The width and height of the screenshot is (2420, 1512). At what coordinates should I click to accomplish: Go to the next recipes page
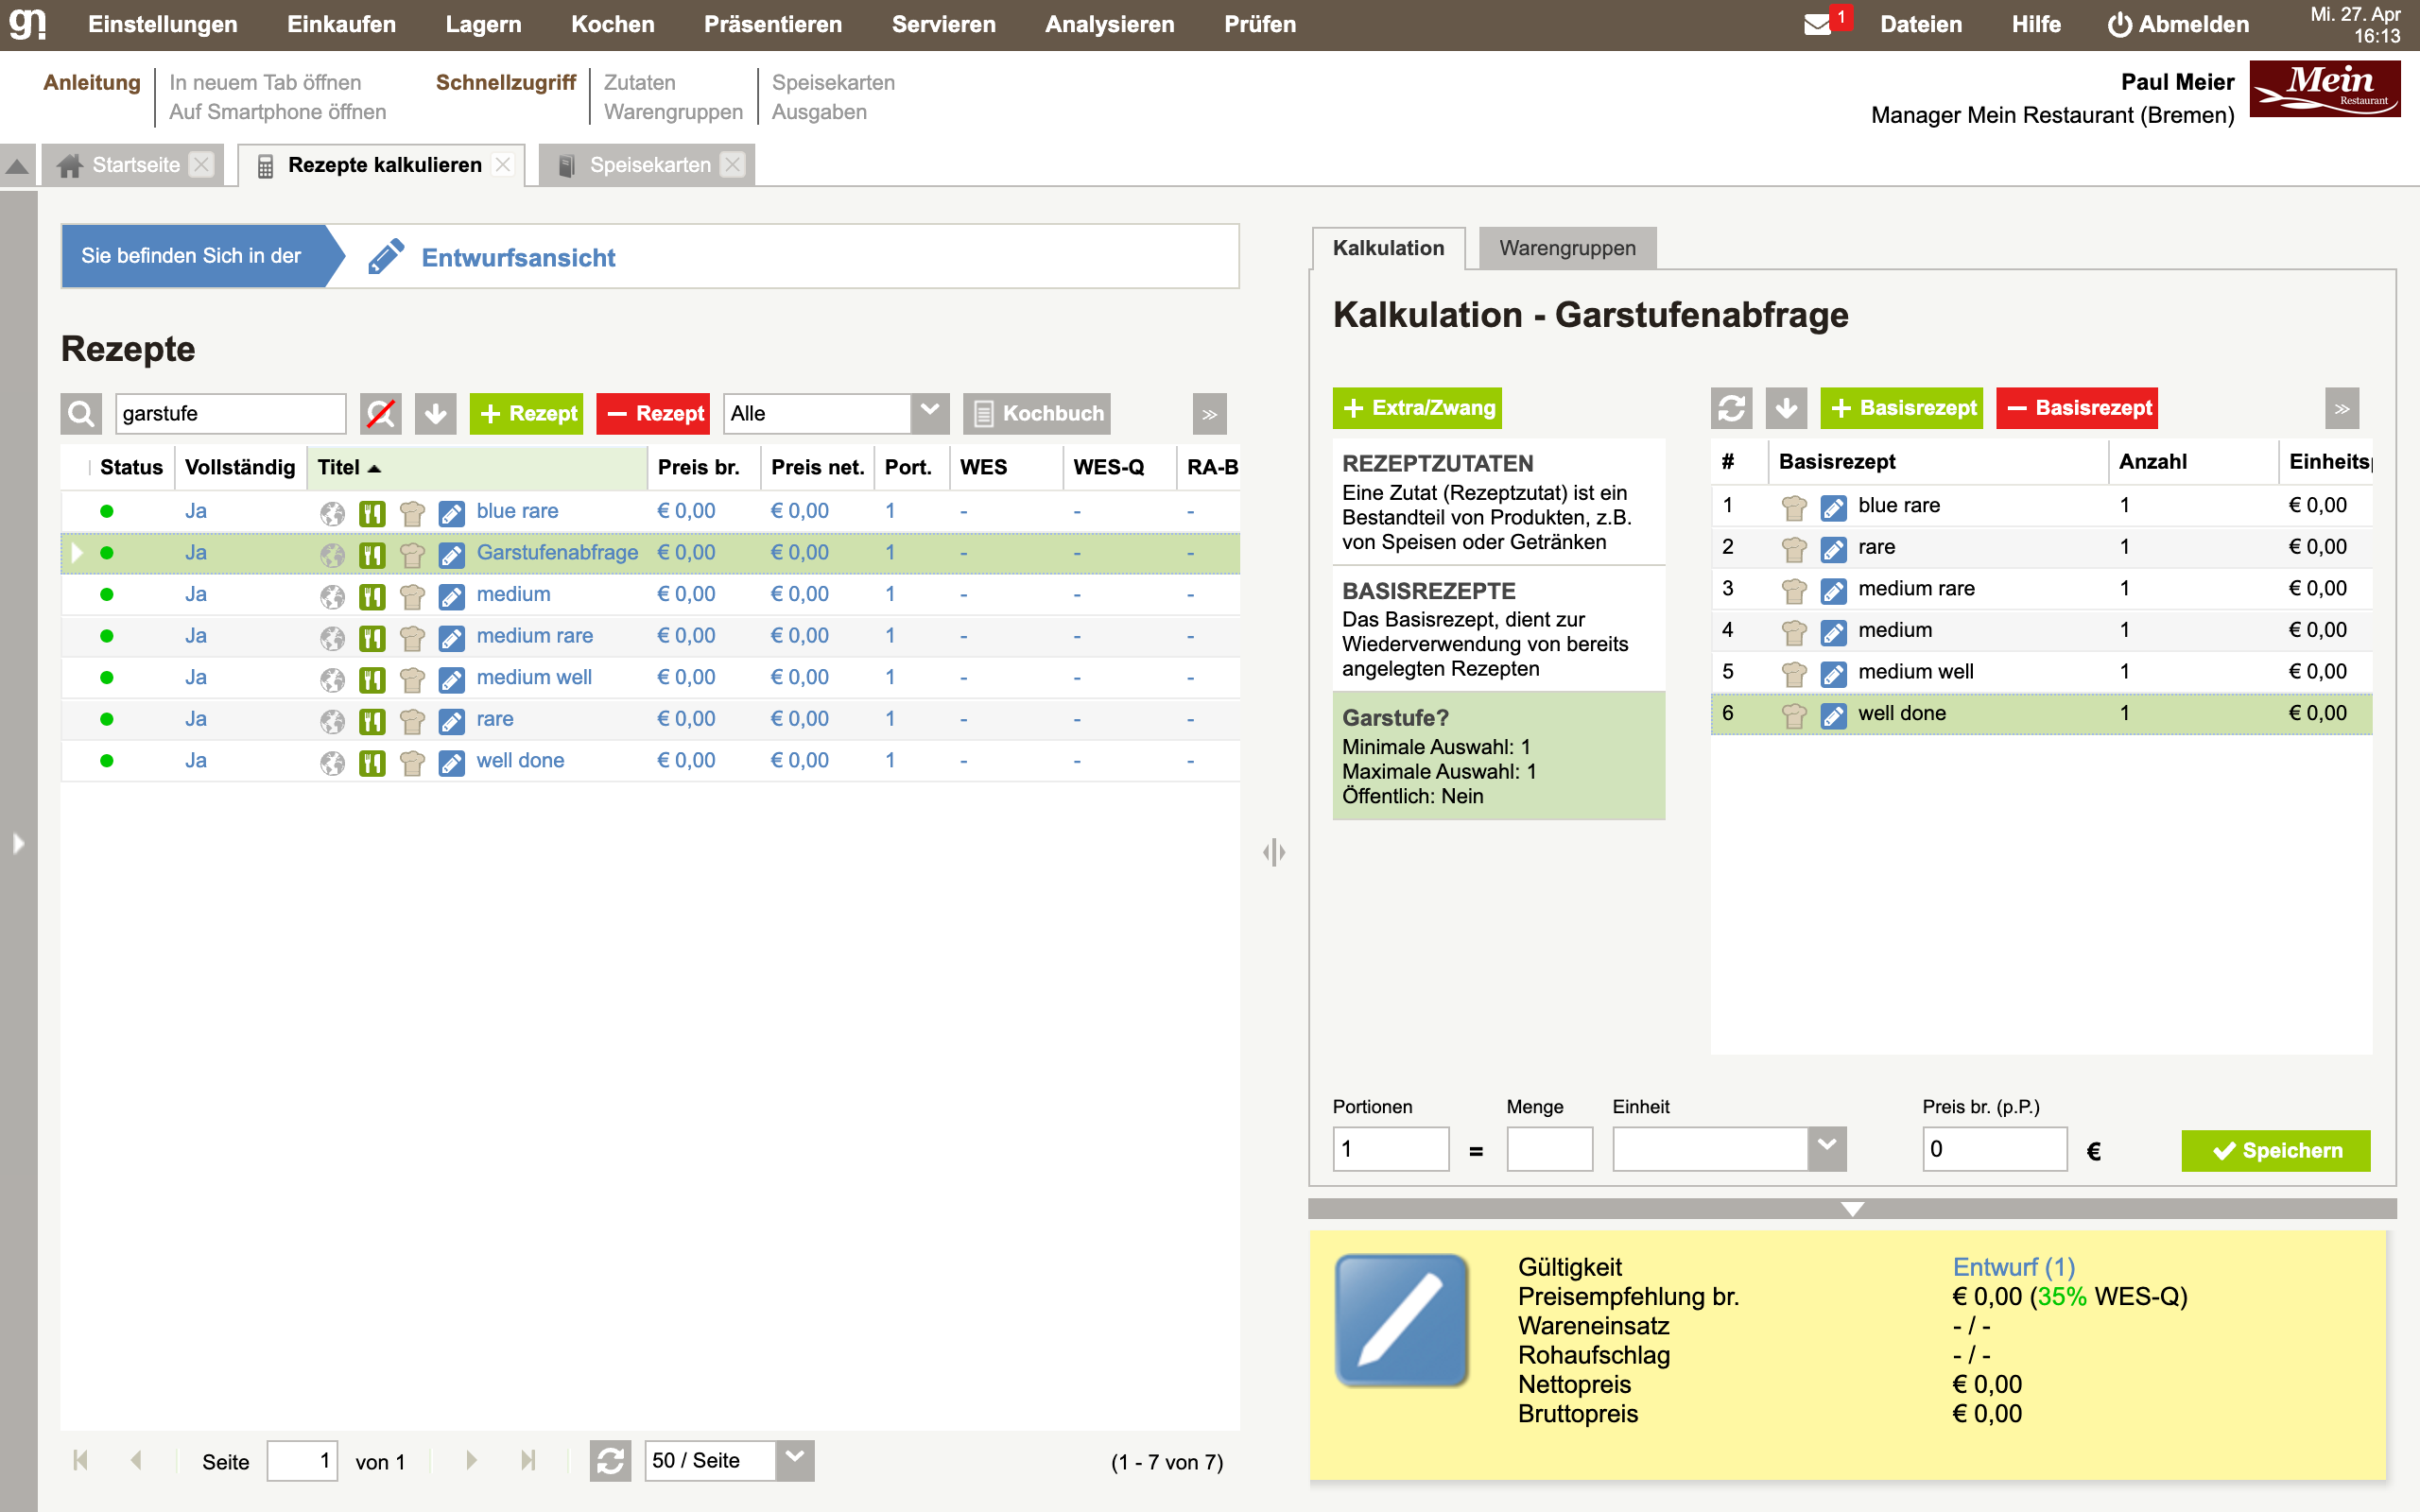coord(471,1460)
